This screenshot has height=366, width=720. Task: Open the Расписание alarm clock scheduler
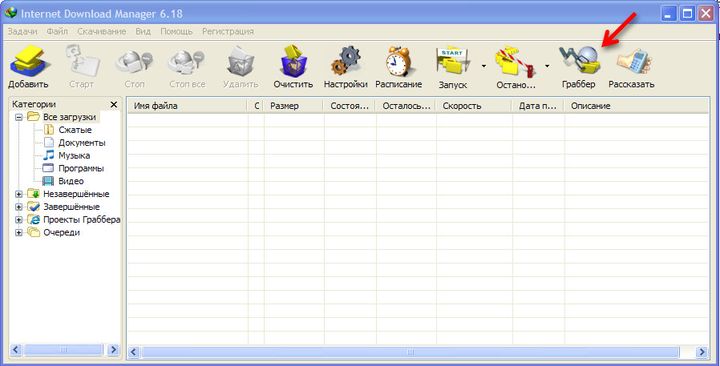[399, 67]
